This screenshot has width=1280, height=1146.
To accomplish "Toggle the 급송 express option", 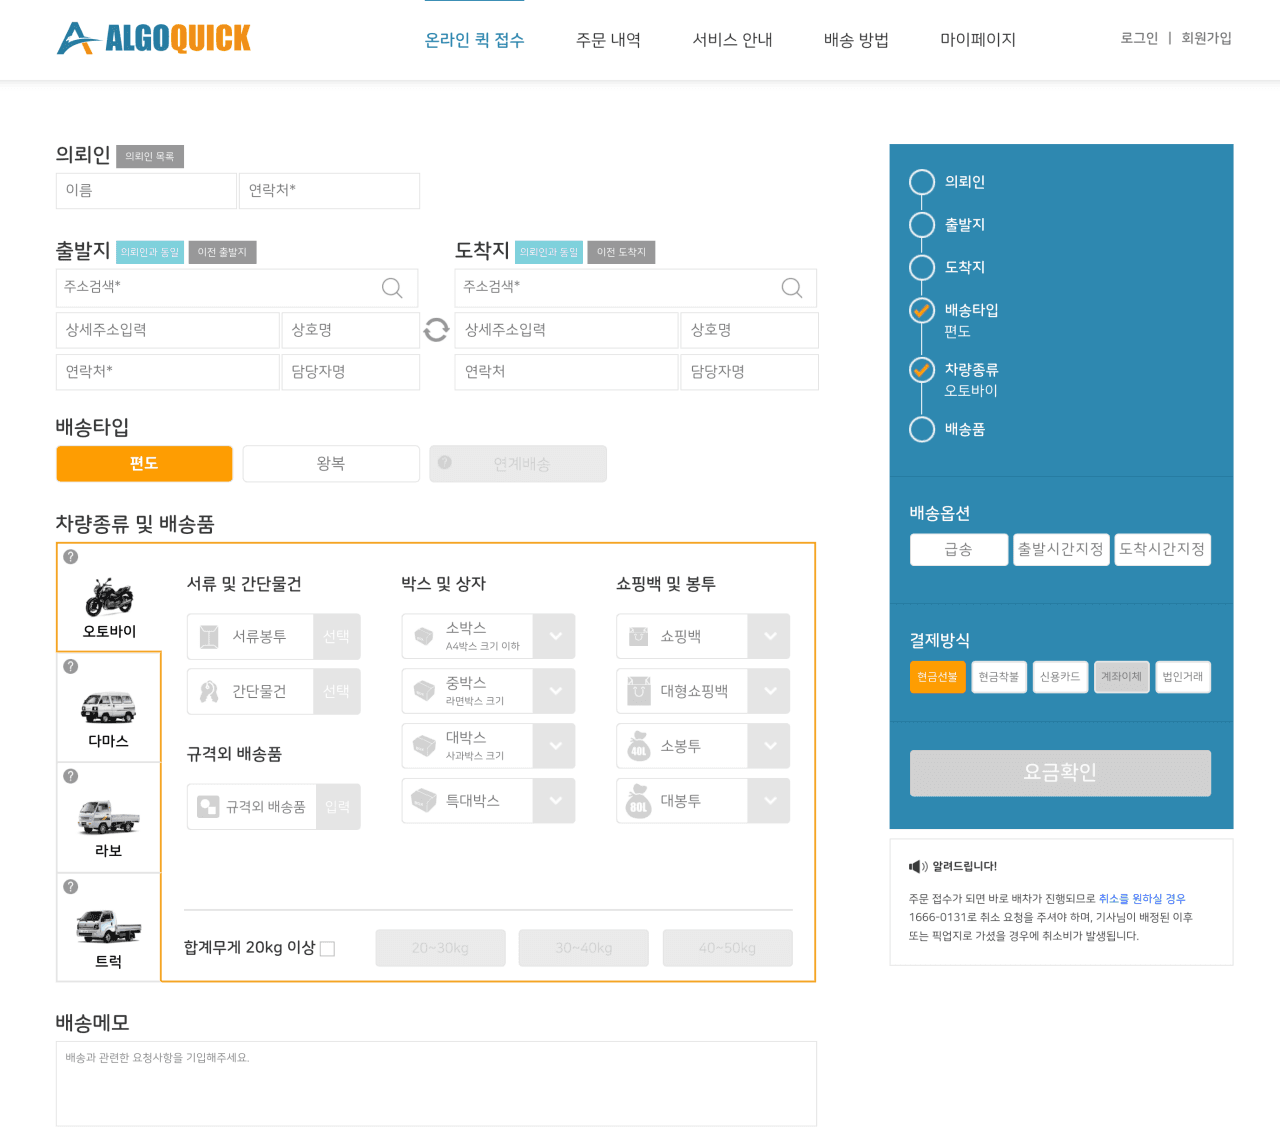I will click(x=959, y=549).
